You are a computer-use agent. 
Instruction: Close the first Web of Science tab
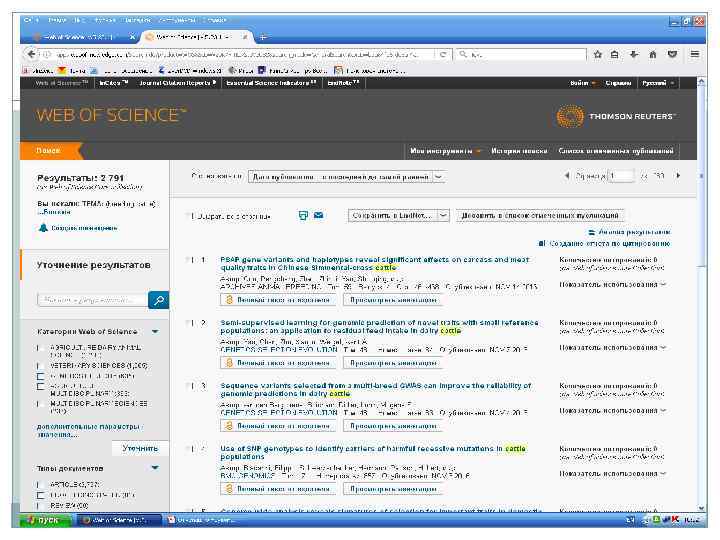pos(132,36)
